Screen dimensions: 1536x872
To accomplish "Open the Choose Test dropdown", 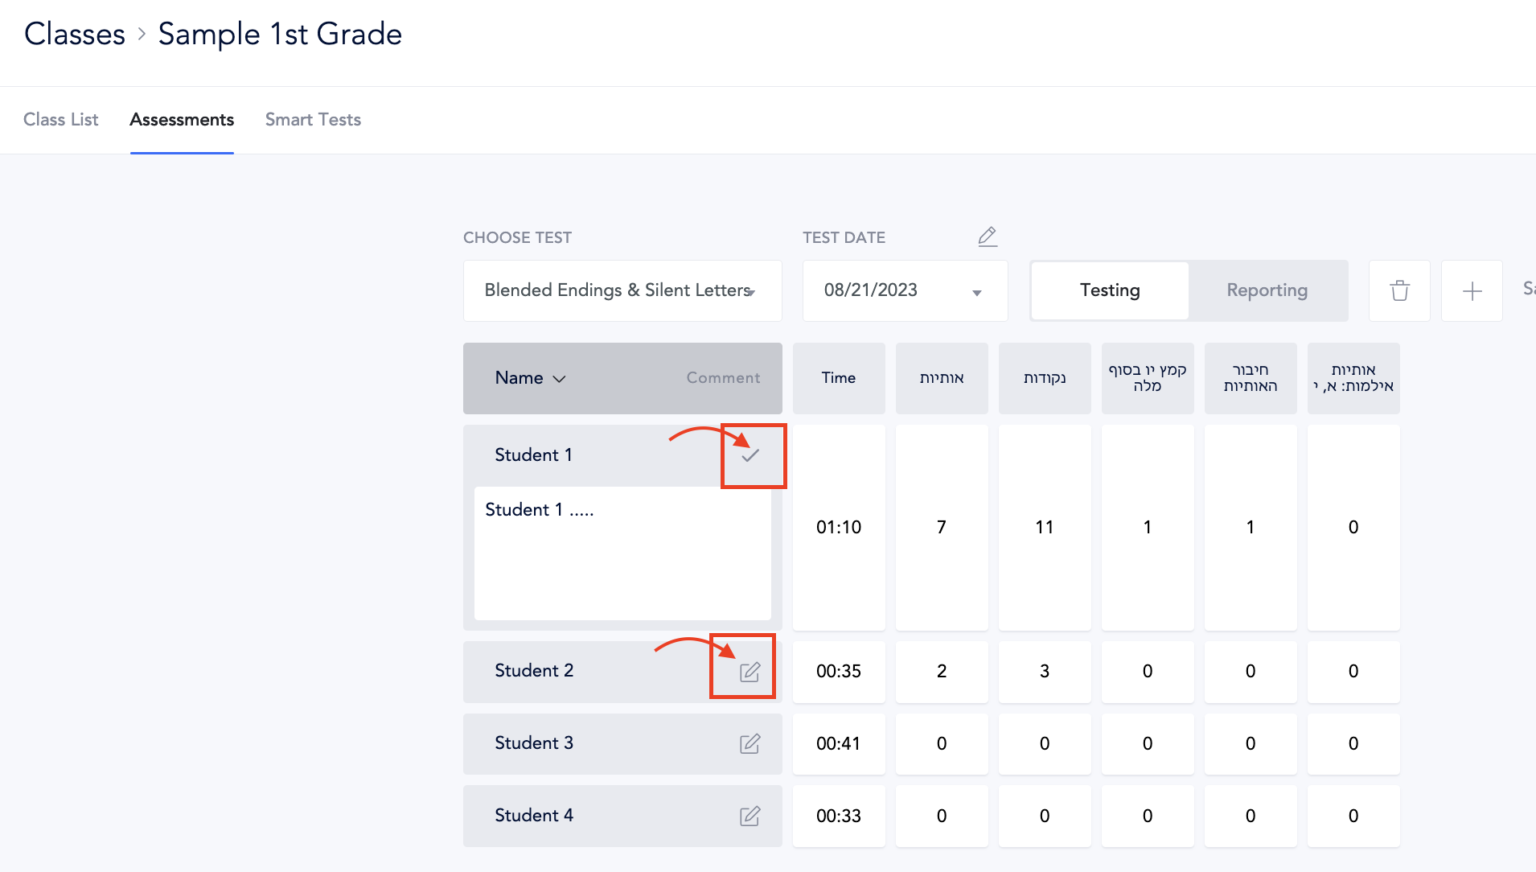I will pos(621,290).
